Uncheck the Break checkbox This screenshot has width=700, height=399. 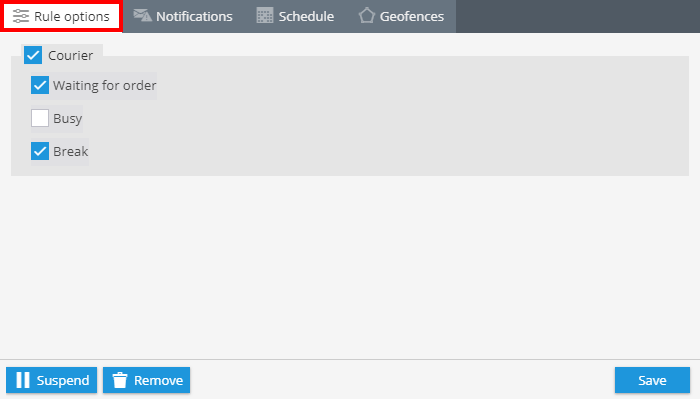[x=40, y=151]
